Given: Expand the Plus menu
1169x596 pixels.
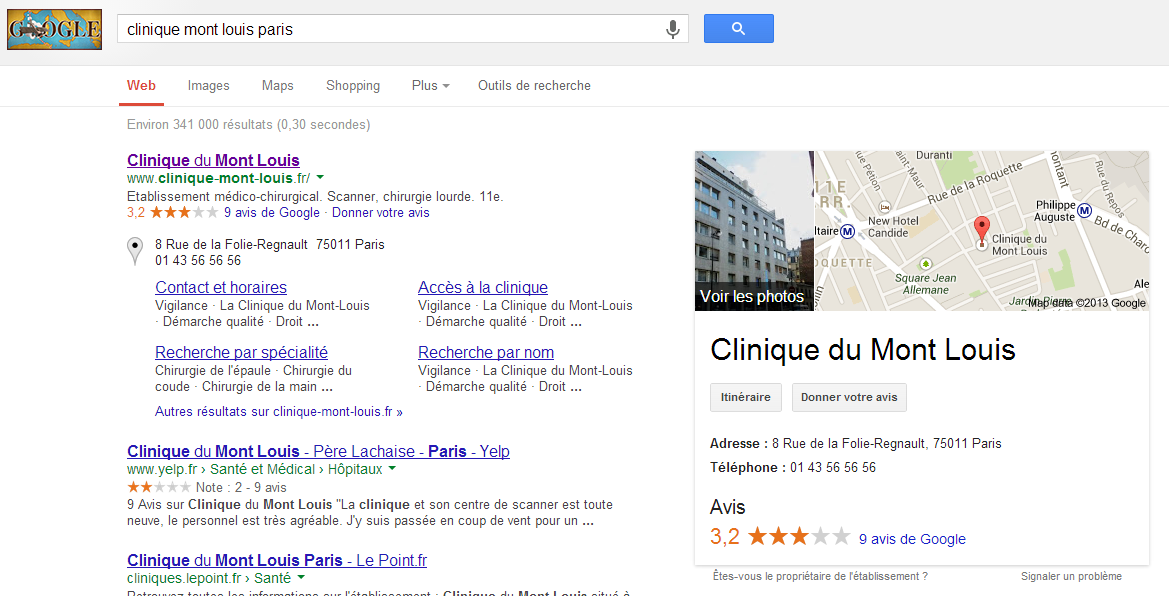Looking at the screenshot, I should 431,86.
